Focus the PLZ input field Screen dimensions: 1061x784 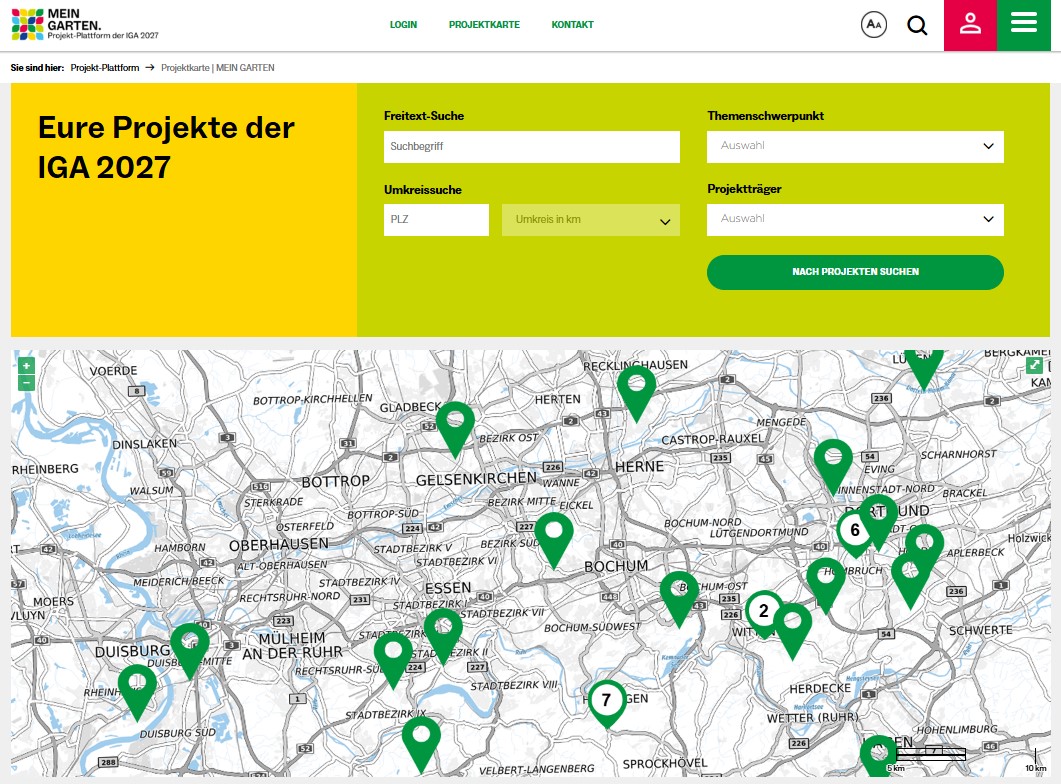(436, 220)
